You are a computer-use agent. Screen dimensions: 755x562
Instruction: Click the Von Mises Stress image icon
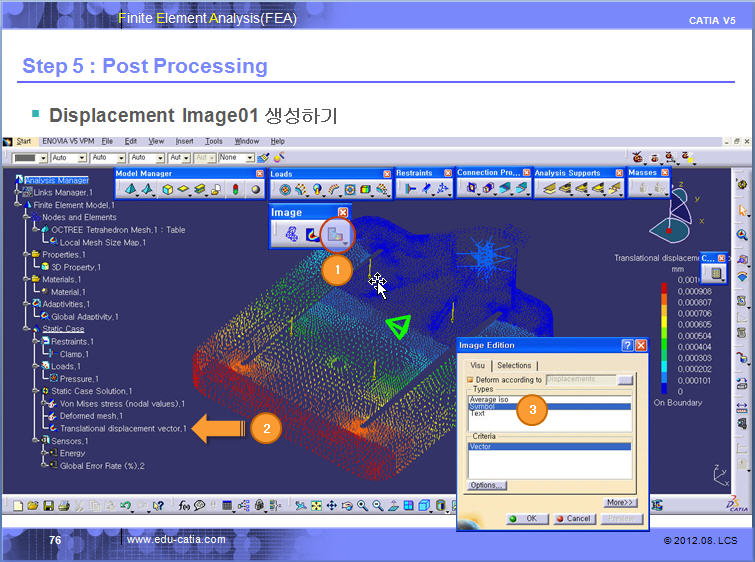click(313, 234)
